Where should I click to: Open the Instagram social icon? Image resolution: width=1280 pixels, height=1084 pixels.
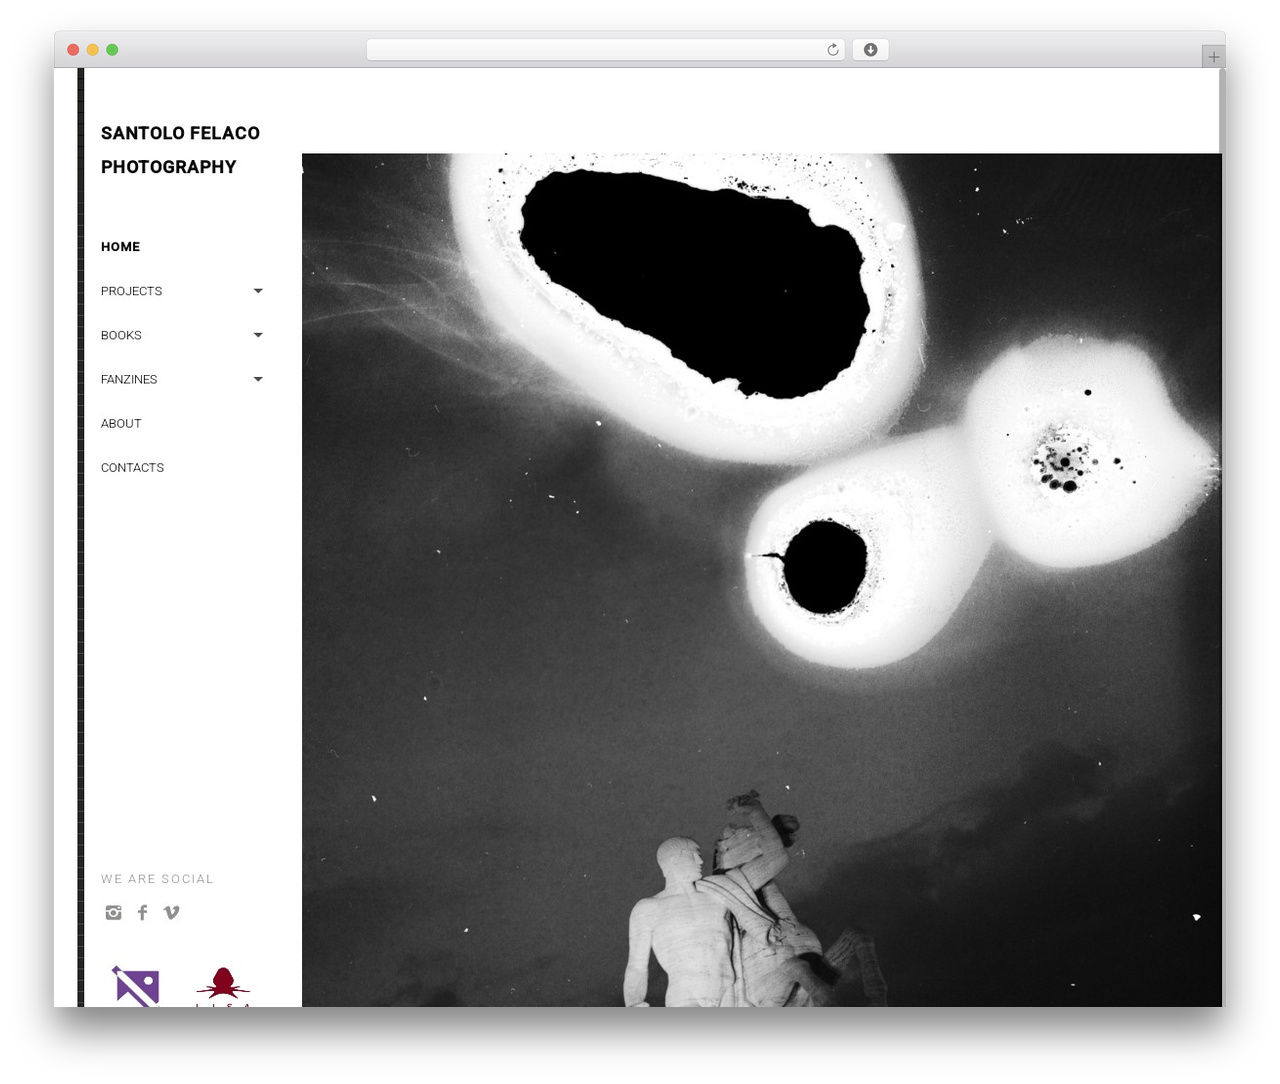114,912
